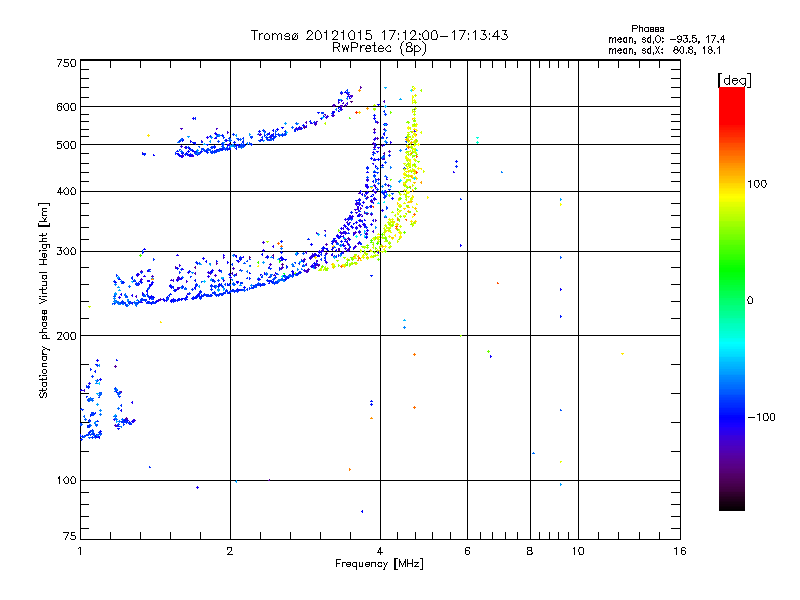
Task: Click the phase colorbar gradient
Action: pos(732,298)
